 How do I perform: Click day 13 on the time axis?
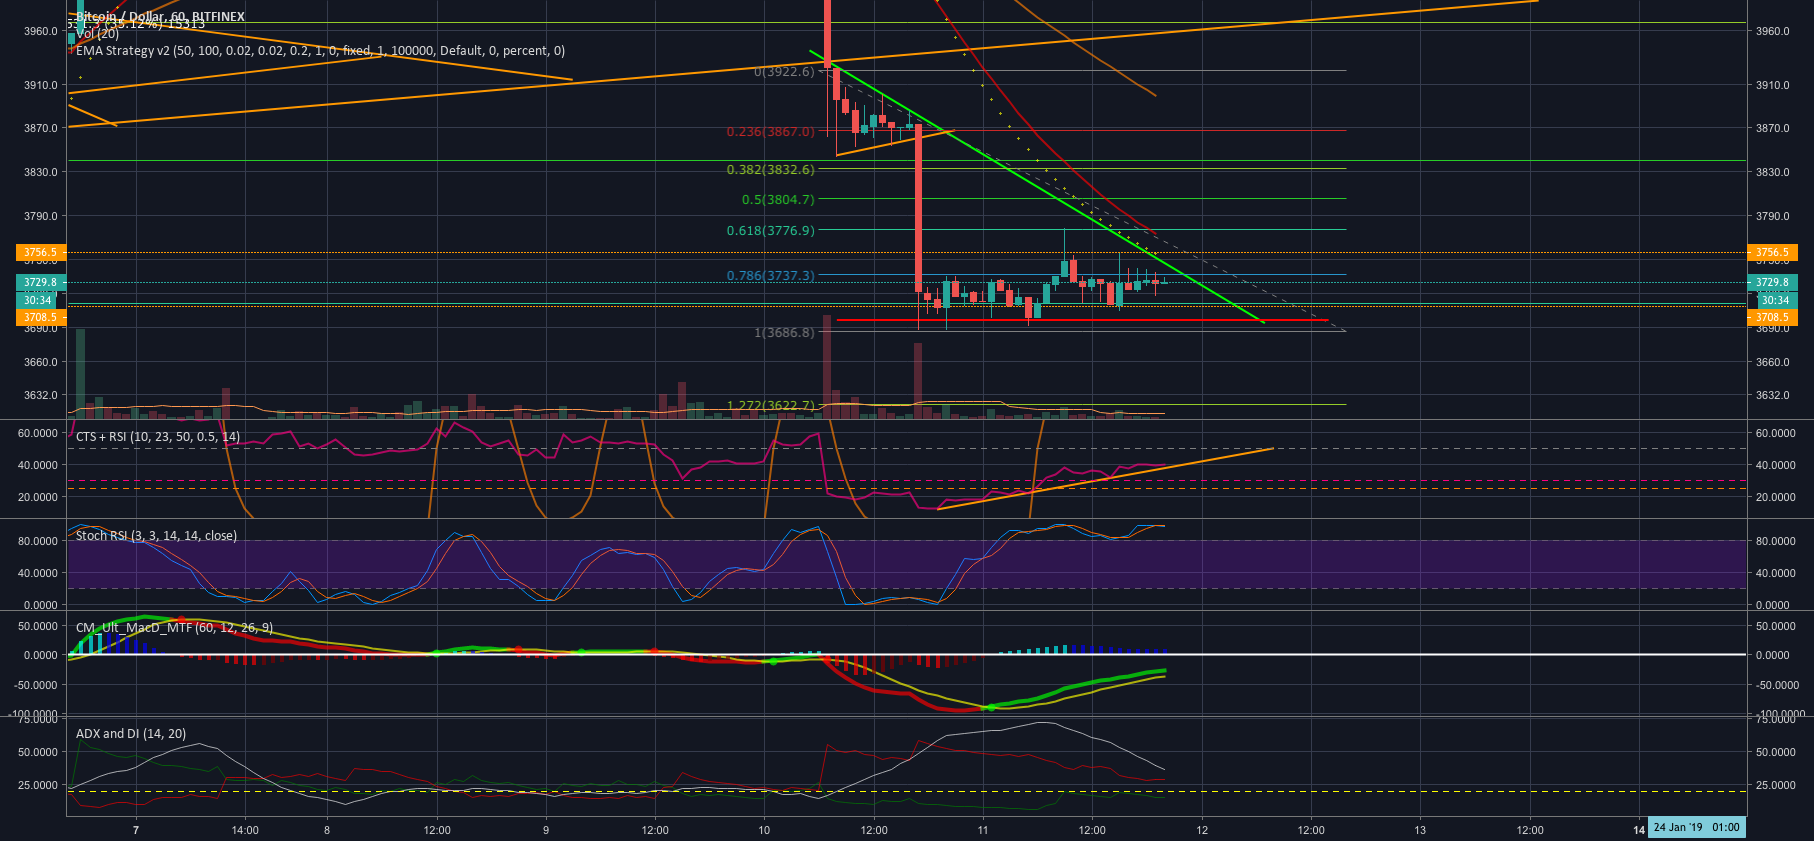click(1420, 830)
